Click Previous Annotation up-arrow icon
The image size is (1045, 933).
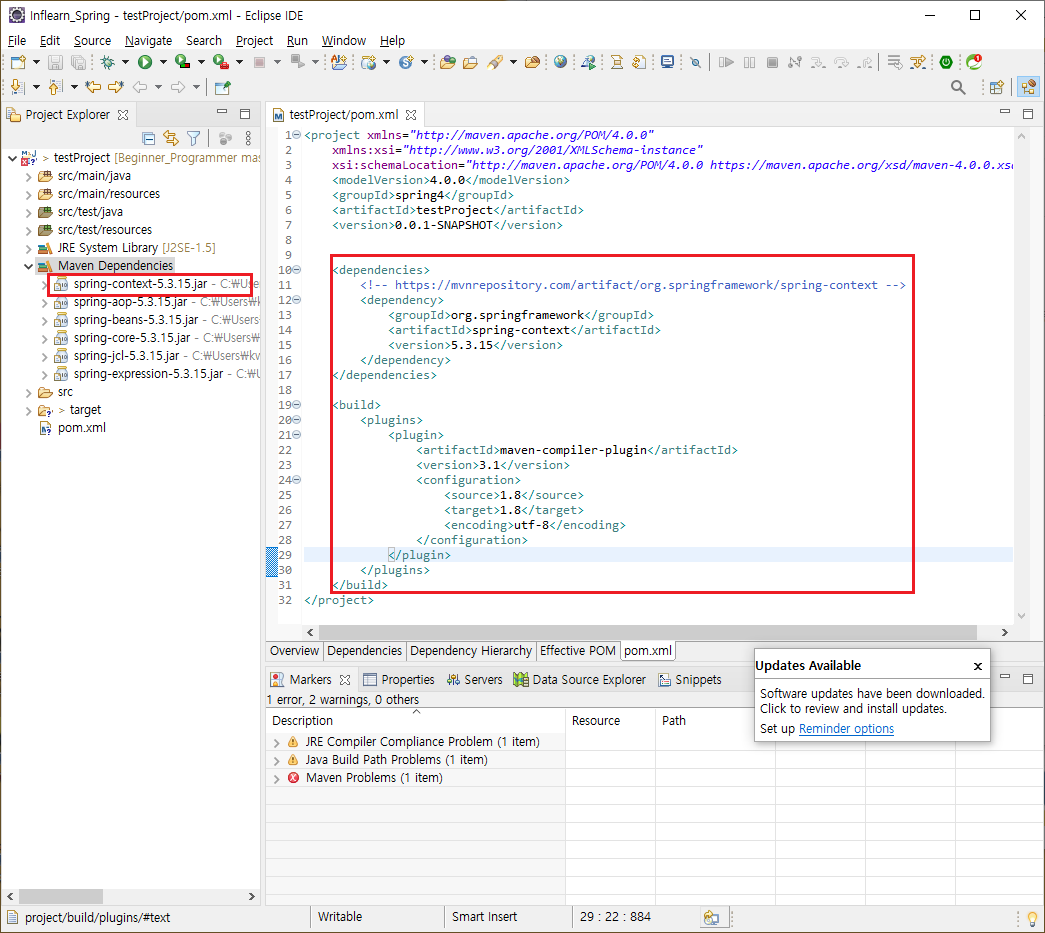(56, 87)
